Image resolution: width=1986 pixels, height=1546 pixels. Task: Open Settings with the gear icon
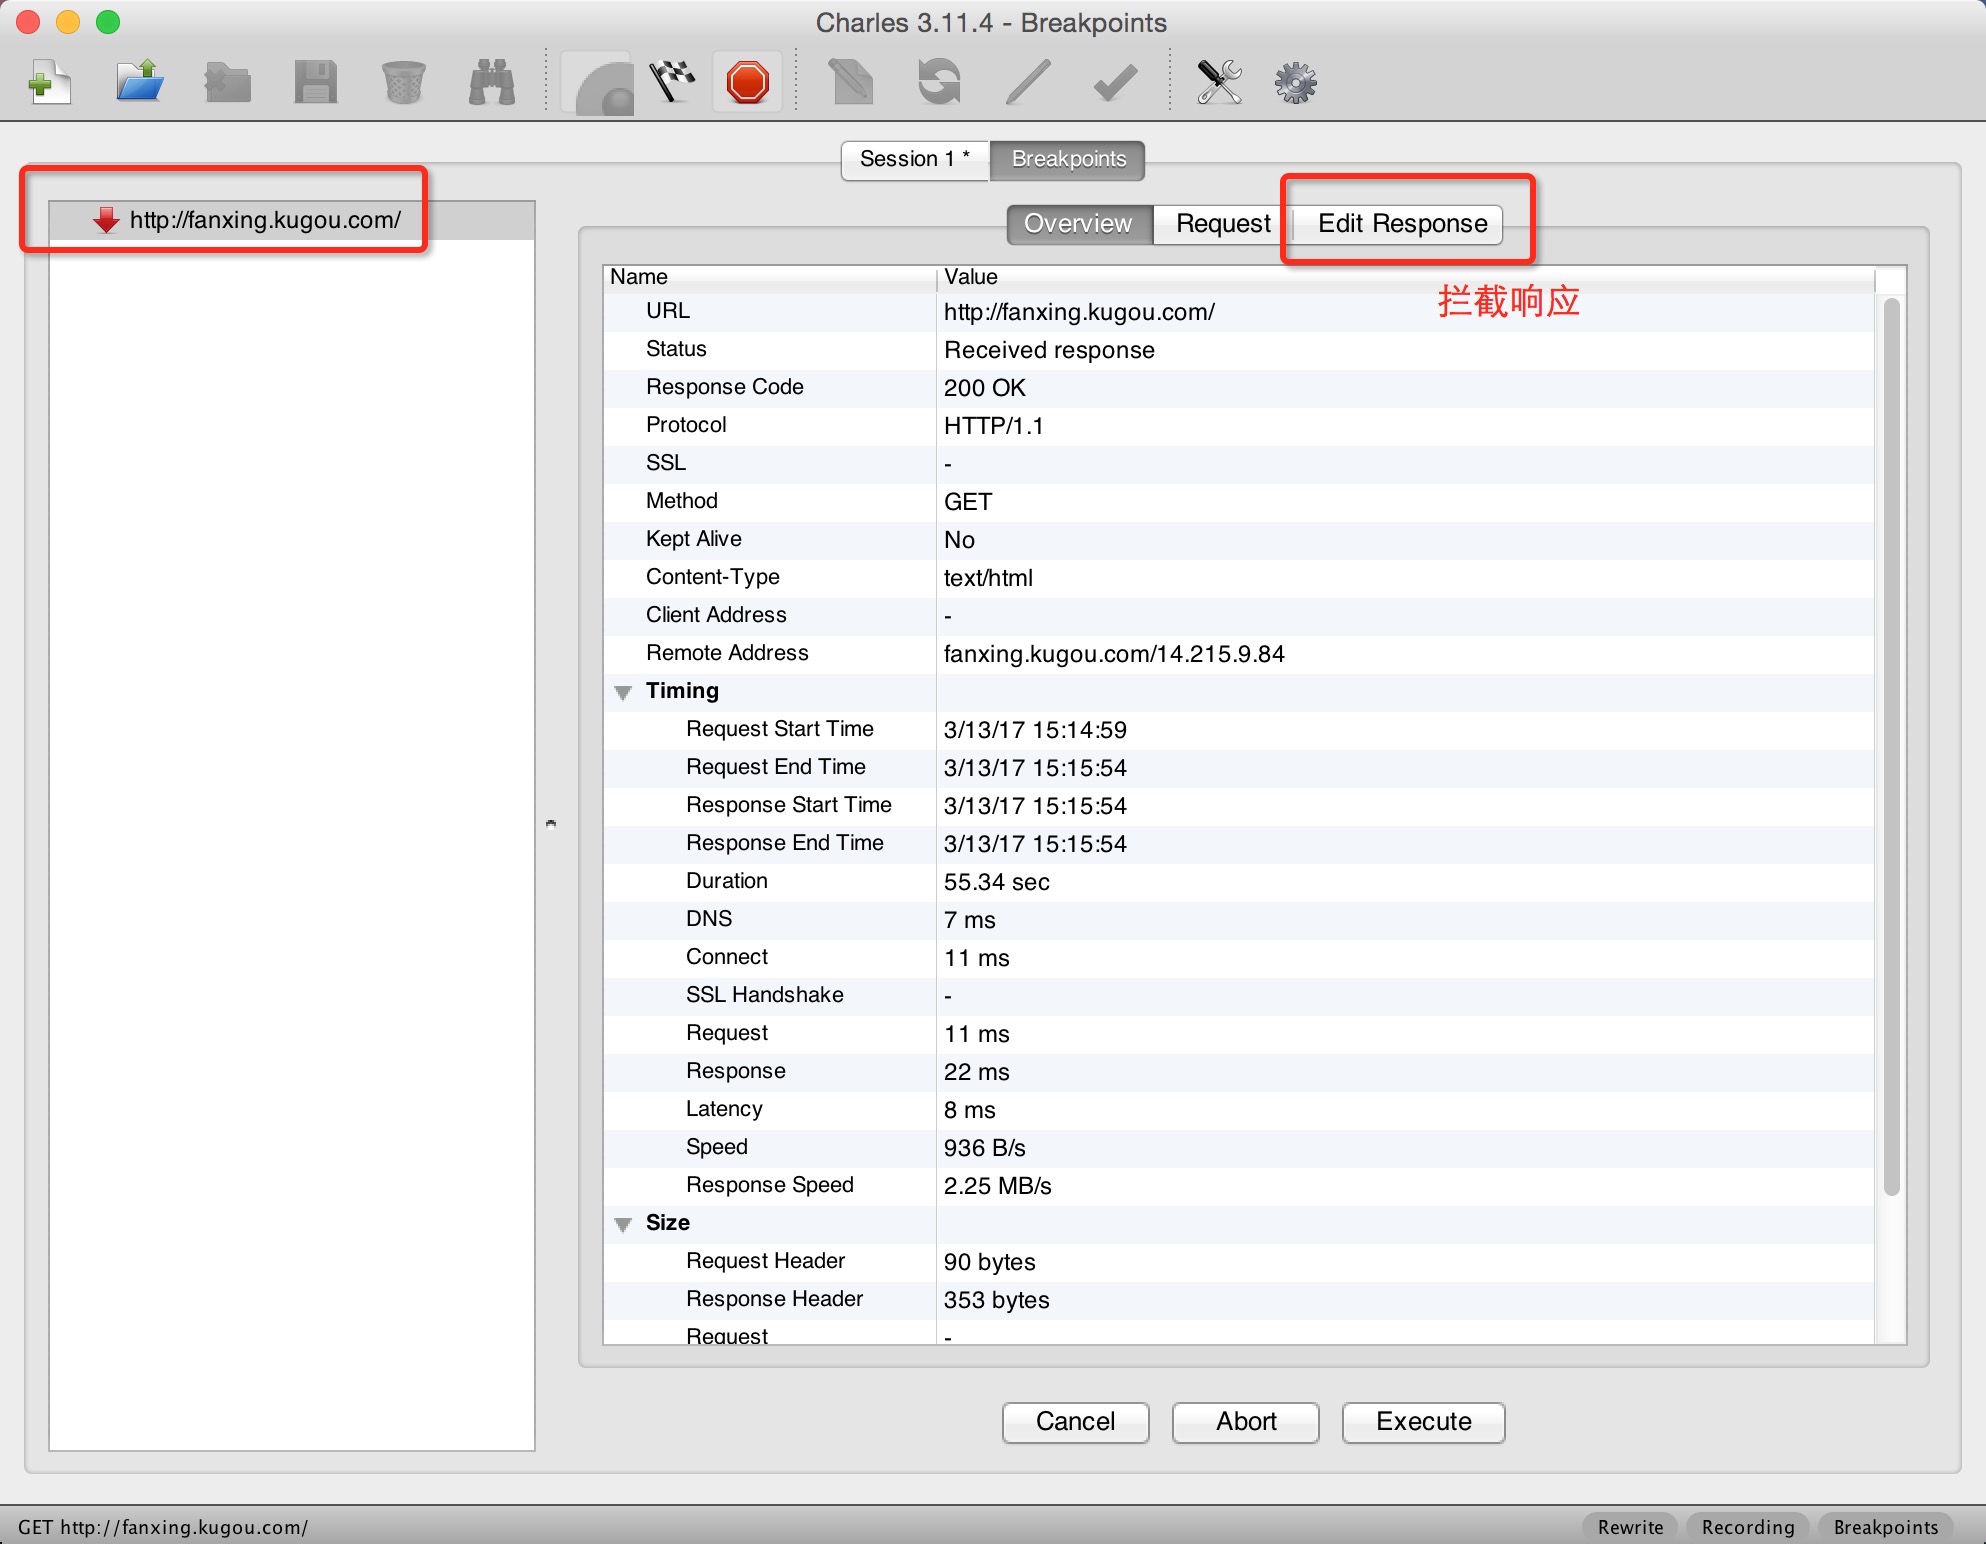click(1295, 82)
